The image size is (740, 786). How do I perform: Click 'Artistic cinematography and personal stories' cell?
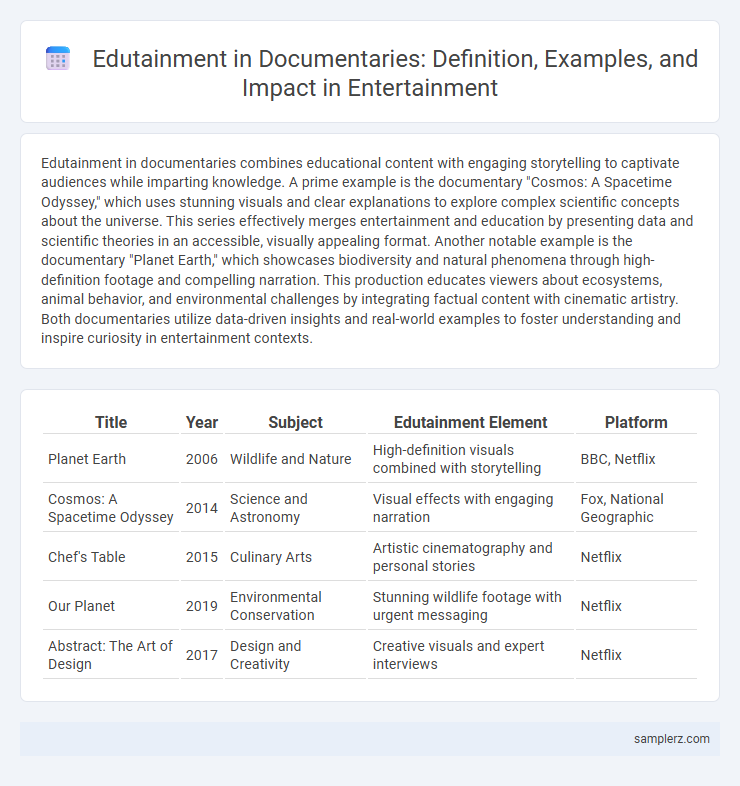pos(470,557)
